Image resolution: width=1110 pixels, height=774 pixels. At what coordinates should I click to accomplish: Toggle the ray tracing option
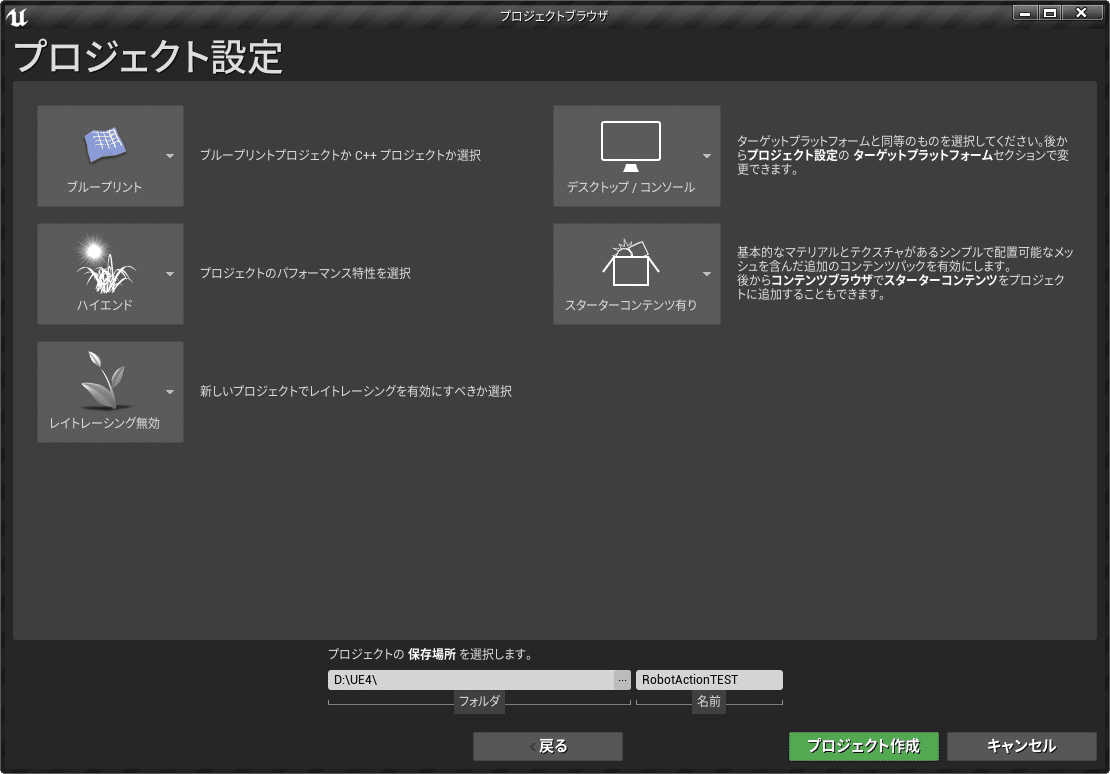tap(172, 391)
